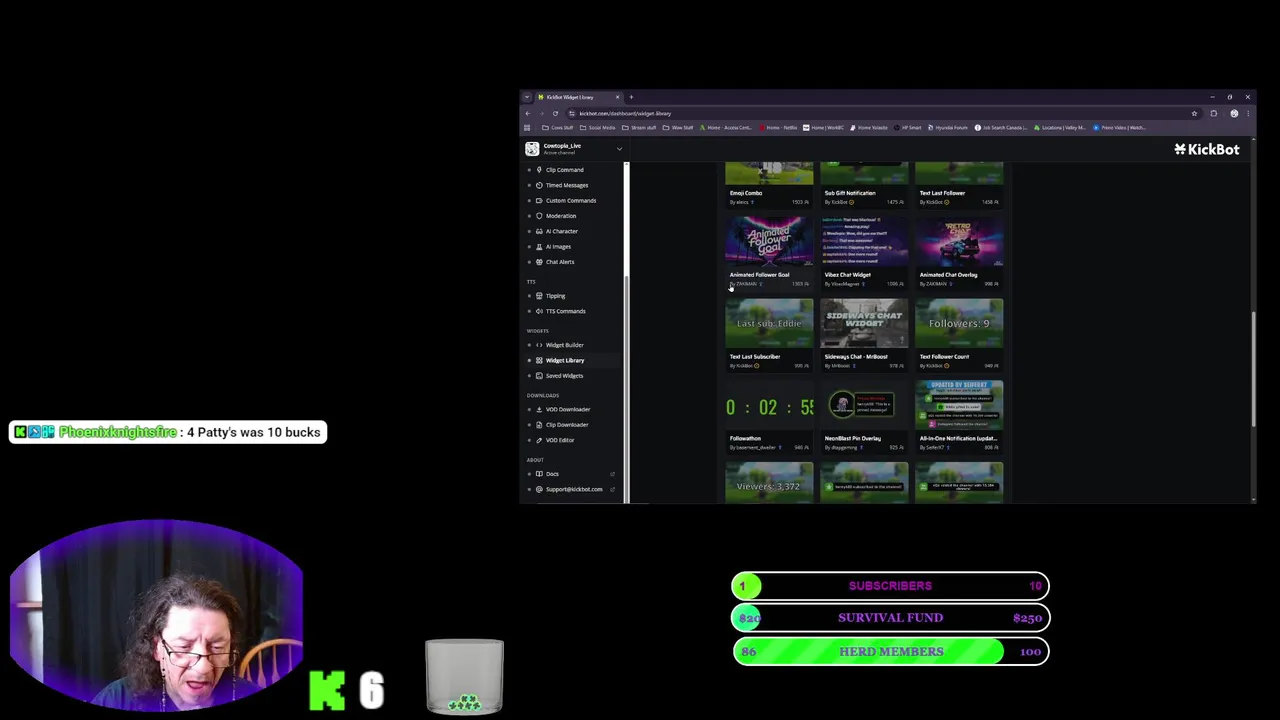1280x720 pixels.
Task: Open the browser extensions menu
Action: pyautogui.click(x=1214, y=113)
